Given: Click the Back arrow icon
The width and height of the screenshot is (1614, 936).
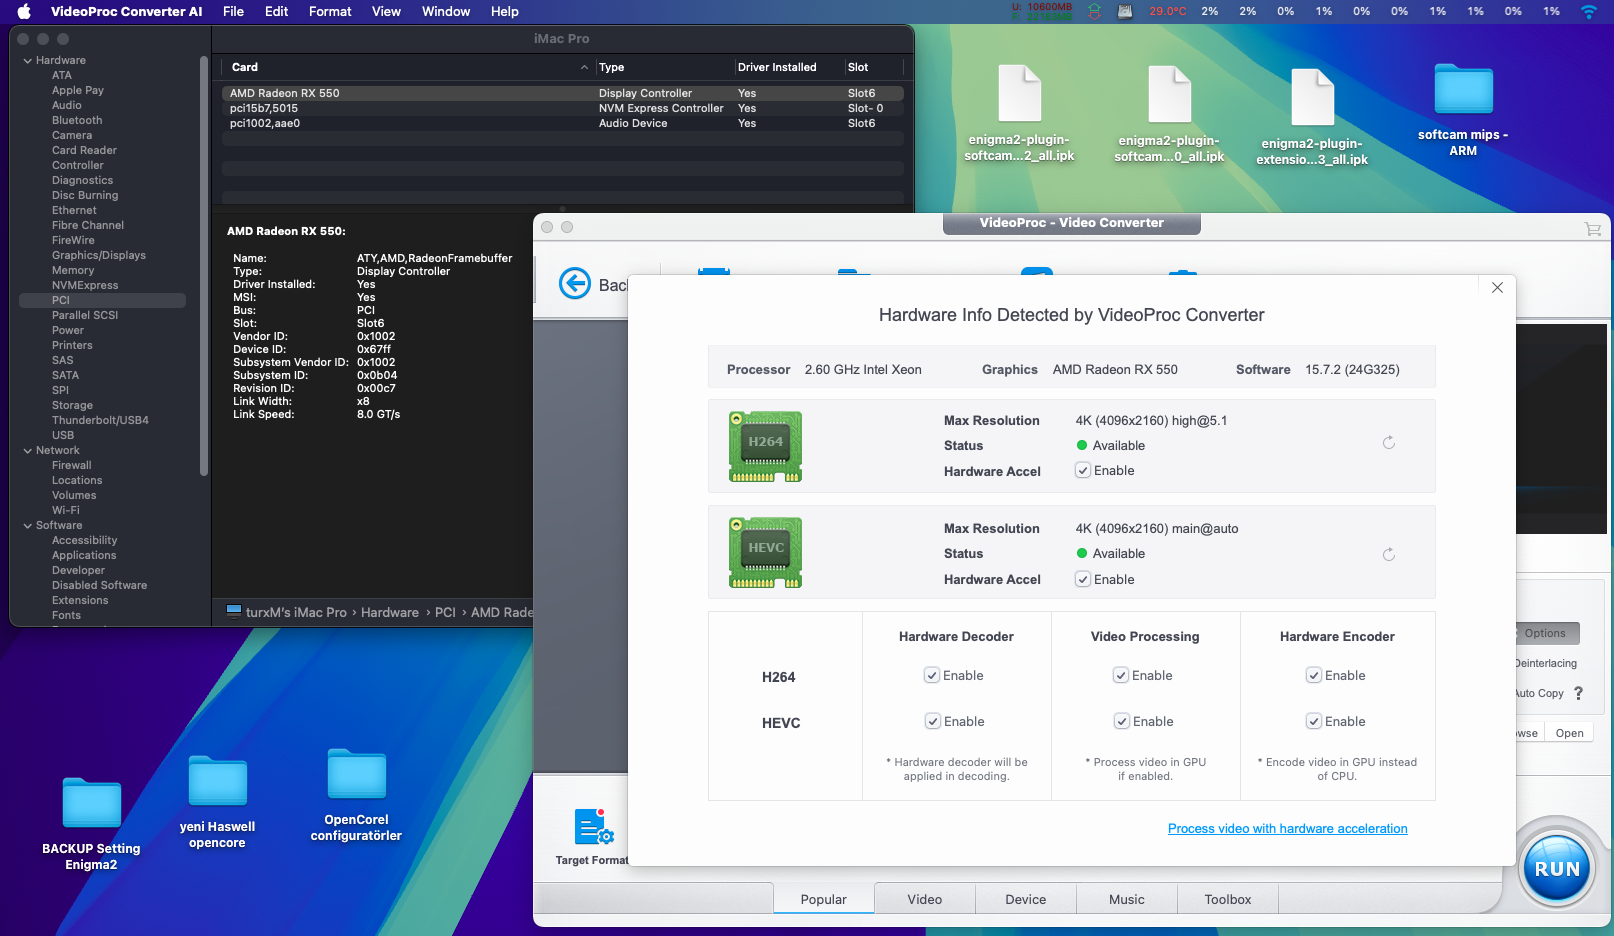Looking at the screenshot, I should point(575,284).
